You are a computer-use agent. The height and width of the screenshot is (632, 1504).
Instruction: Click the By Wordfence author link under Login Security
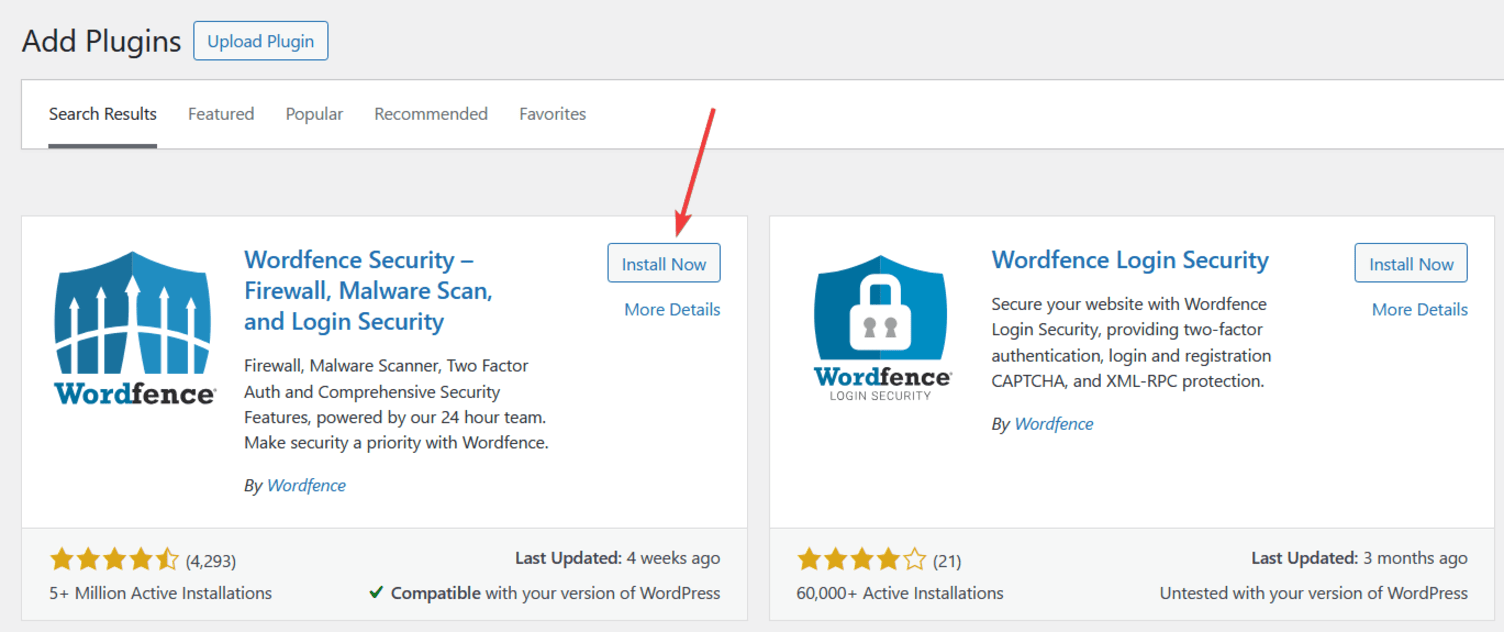pyautogui.click(x=1053, y=424)
